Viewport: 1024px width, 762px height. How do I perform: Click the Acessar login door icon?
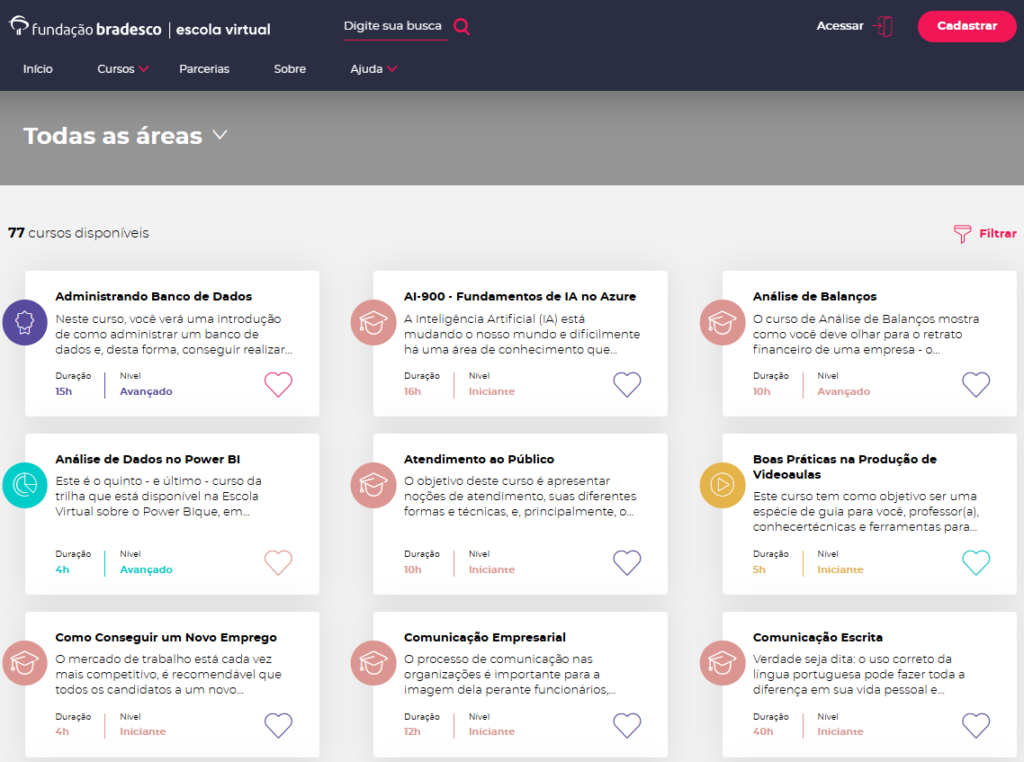coord(883,26)
